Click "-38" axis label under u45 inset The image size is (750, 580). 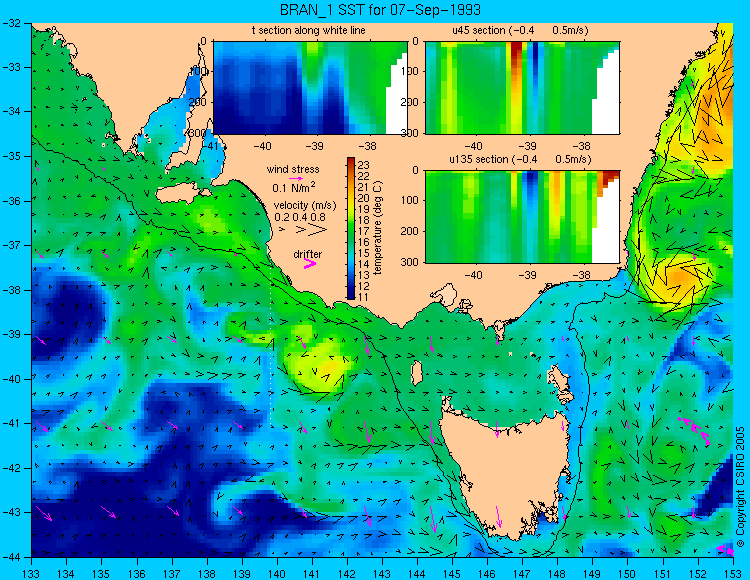click(x=582, y=146)
